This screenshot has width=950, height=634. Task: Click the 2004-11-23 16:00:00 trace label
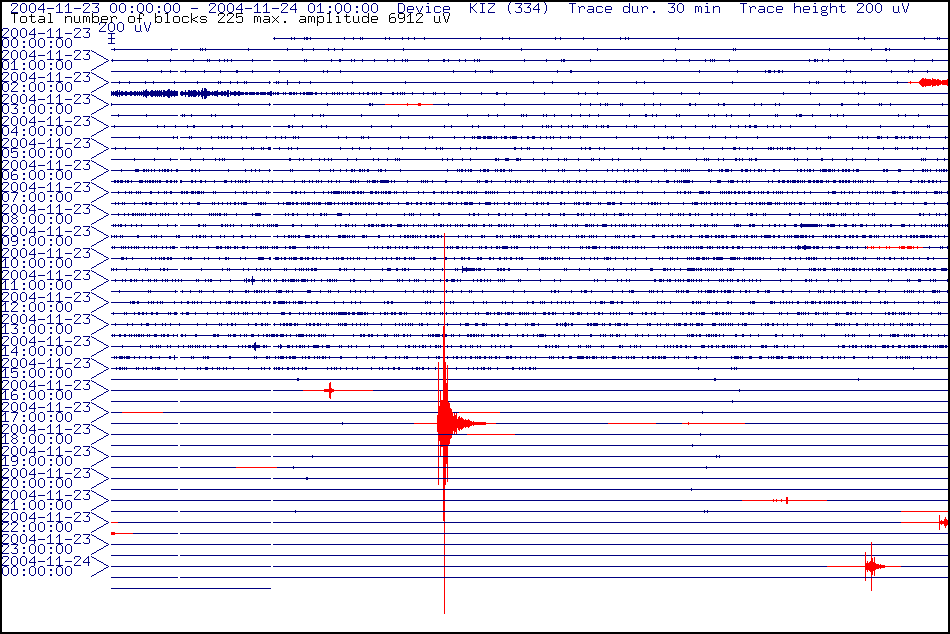pos(46,390)
